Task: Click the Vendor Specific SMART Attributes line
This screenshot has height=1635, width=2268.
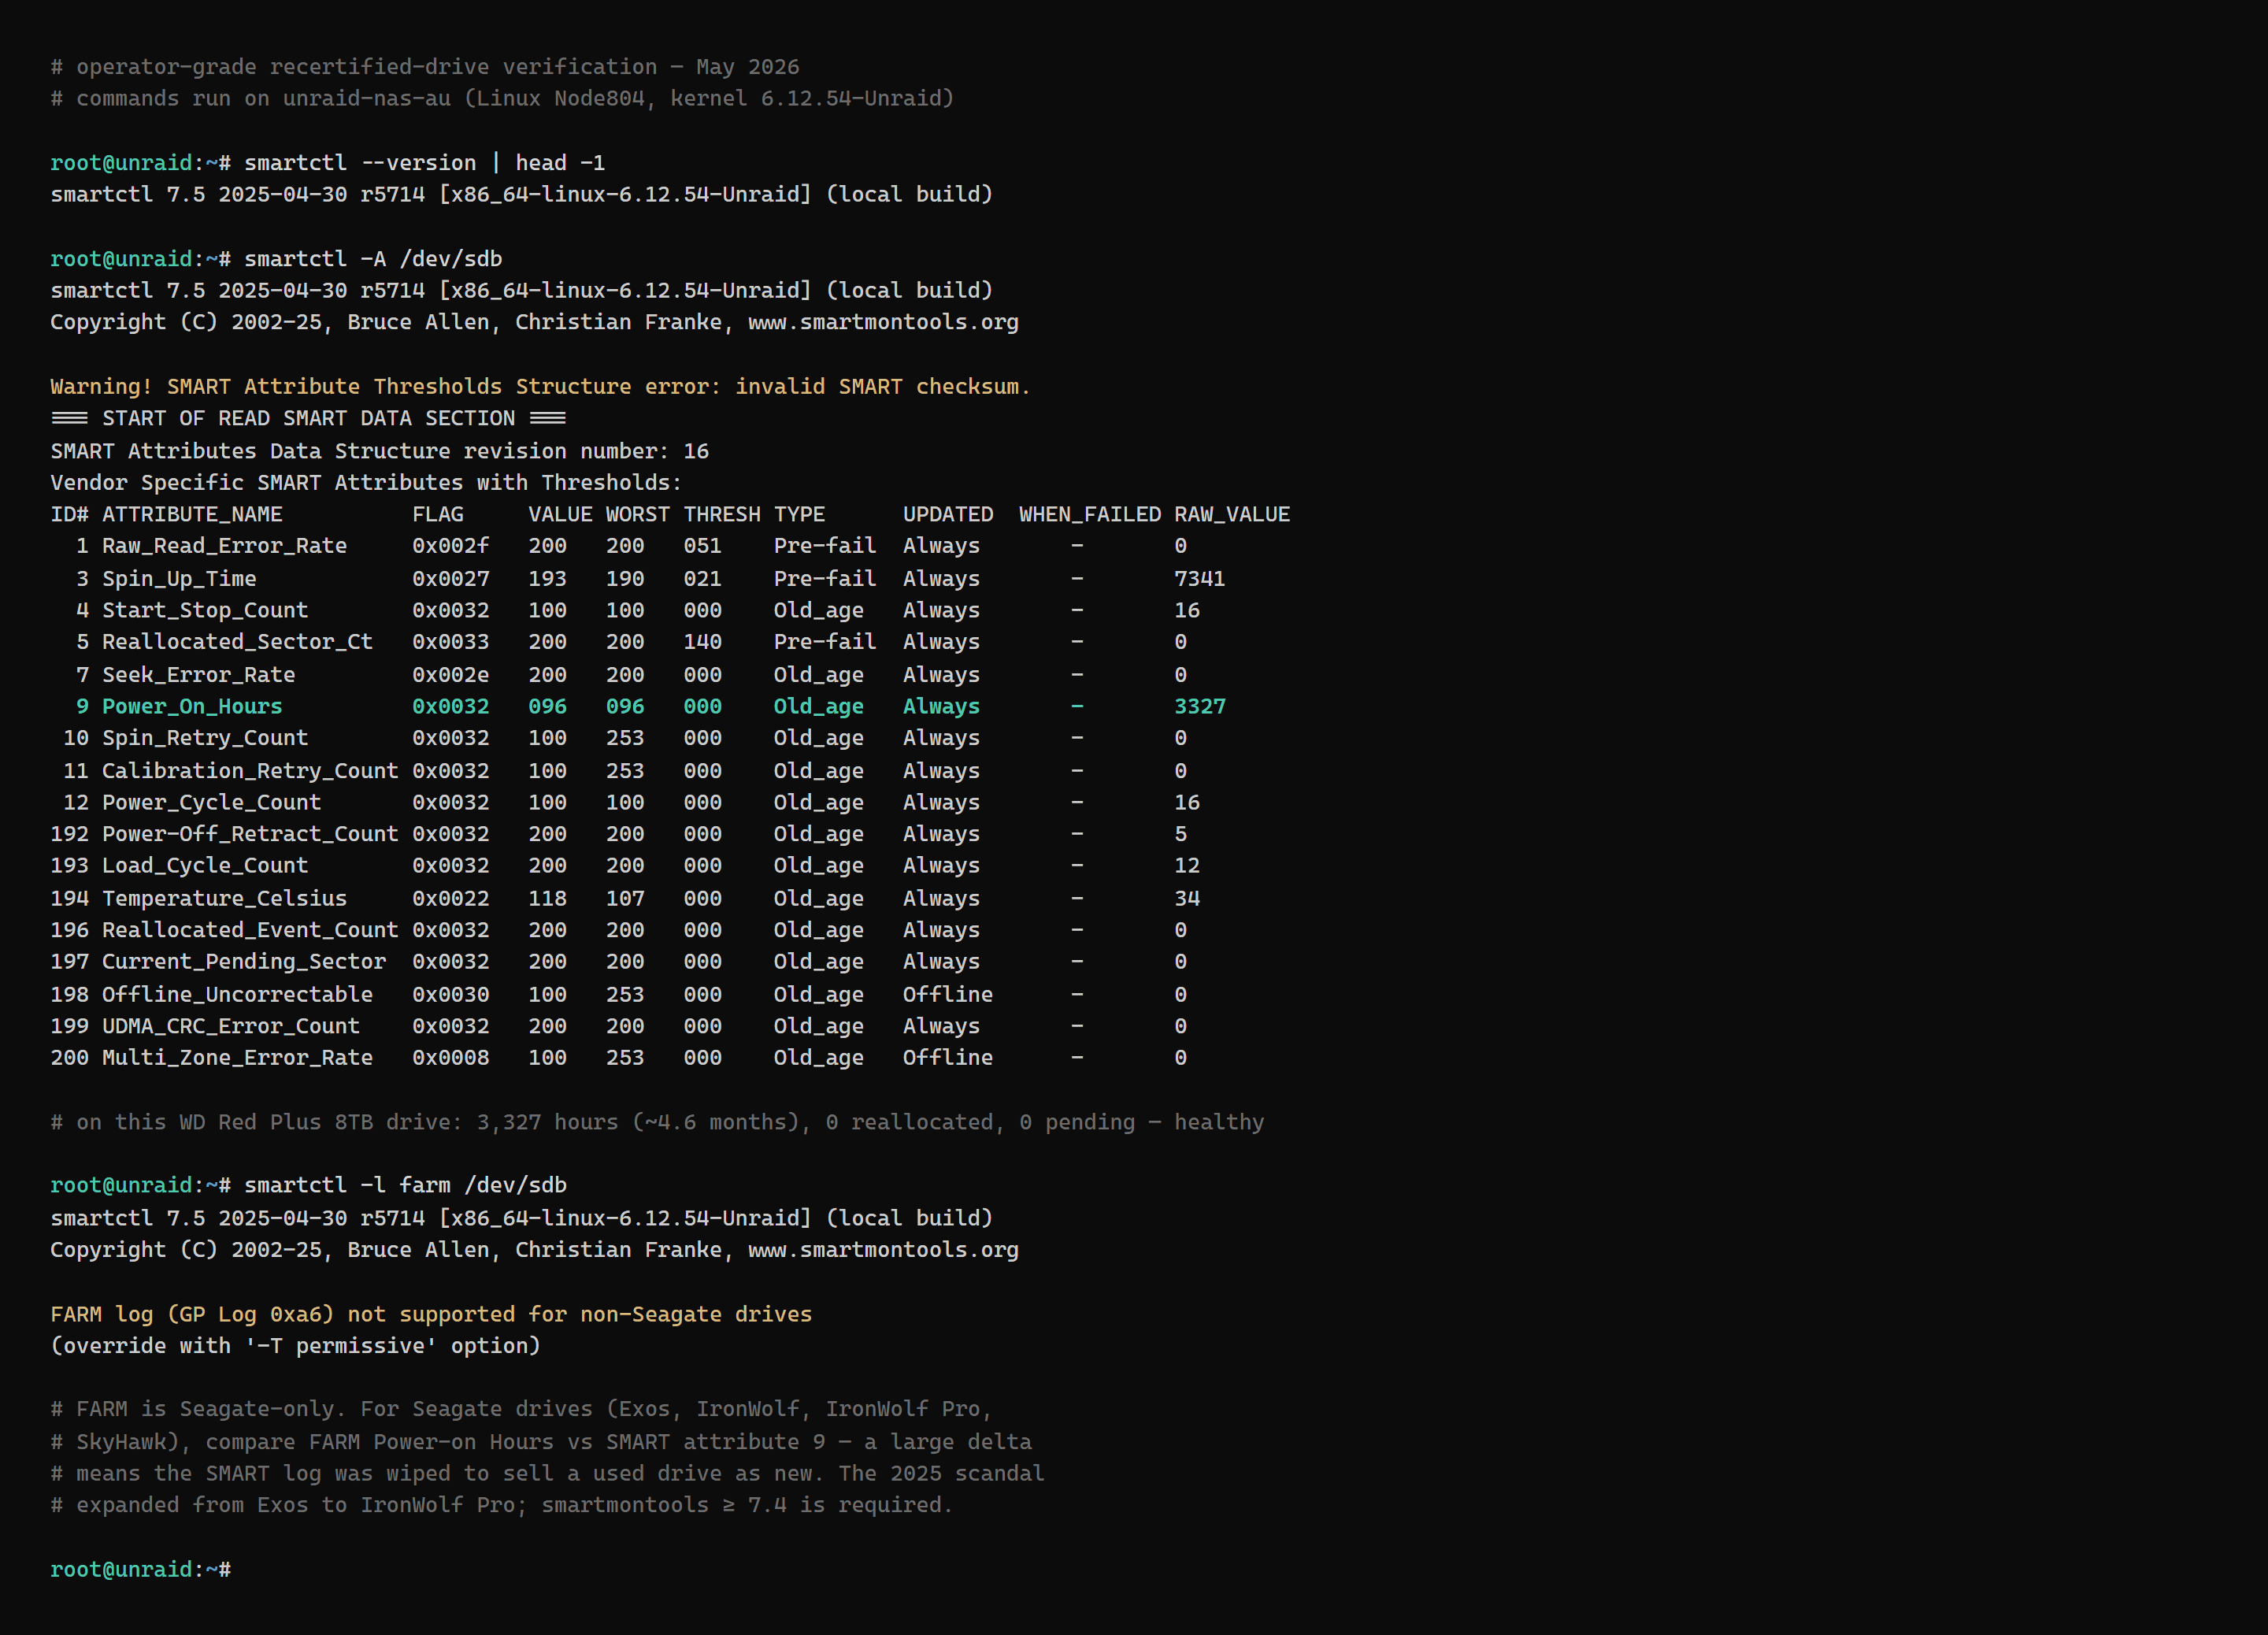Action: (x=366, y=483)
